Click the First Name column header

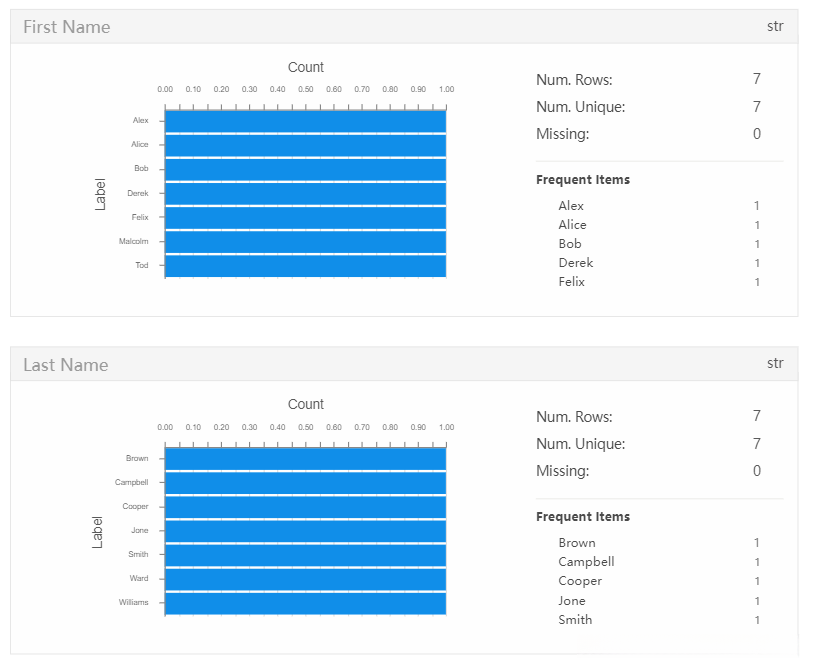(67, 27)
